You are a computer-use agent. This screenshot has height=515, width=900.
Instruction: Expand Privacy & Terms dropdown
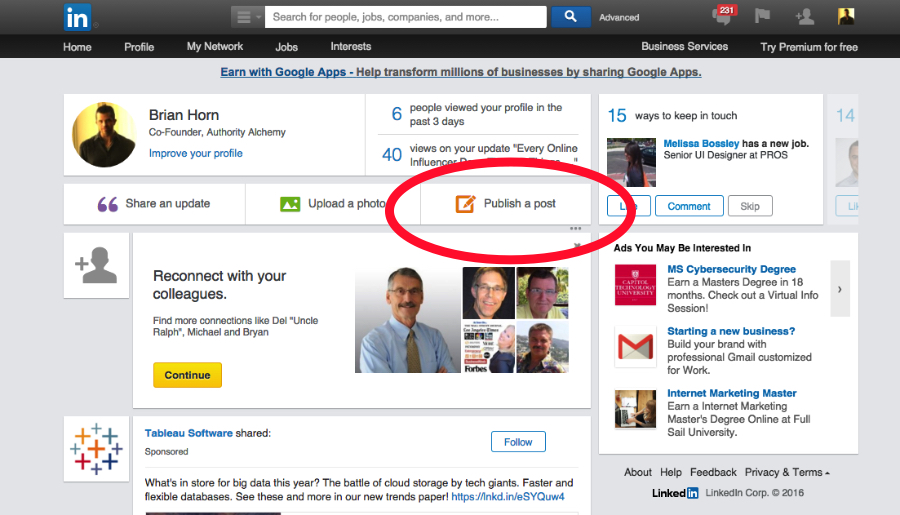tap(787, 472)
